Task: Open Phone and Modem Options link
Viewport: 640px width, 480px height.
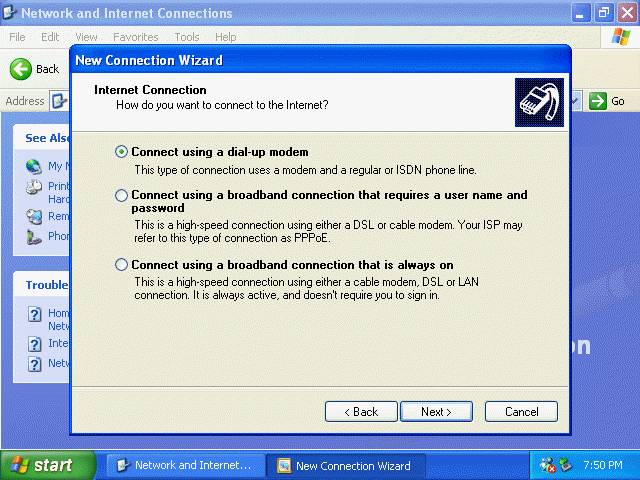Action: [x=59, y=236]
